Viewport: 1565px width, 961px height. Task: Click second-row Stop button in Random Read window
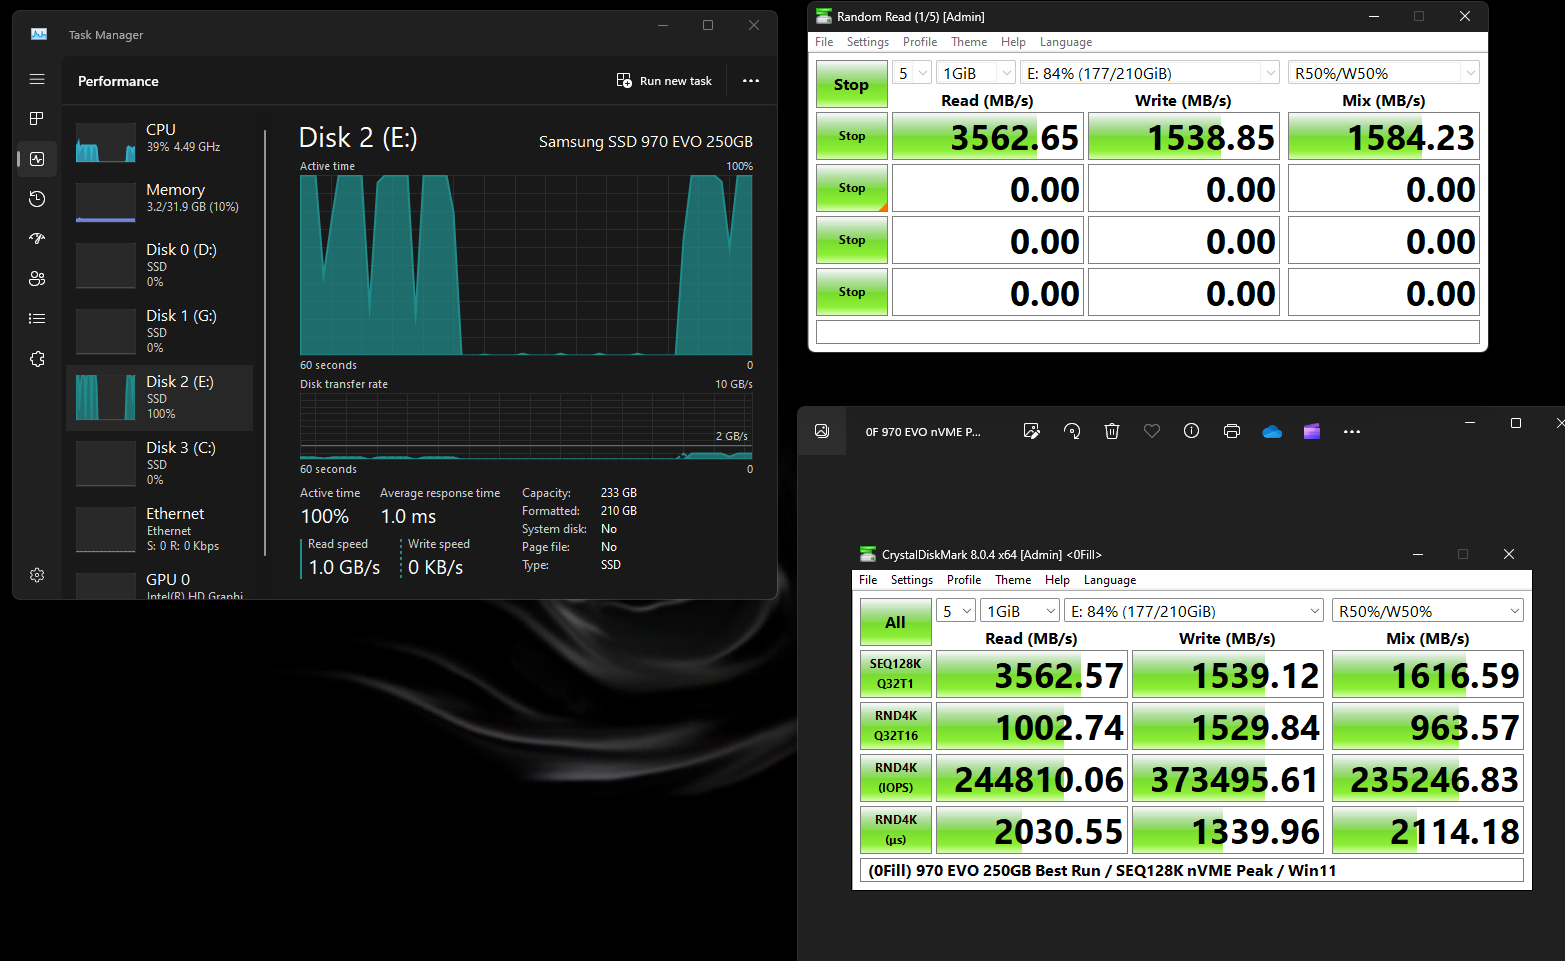(851, 188)
